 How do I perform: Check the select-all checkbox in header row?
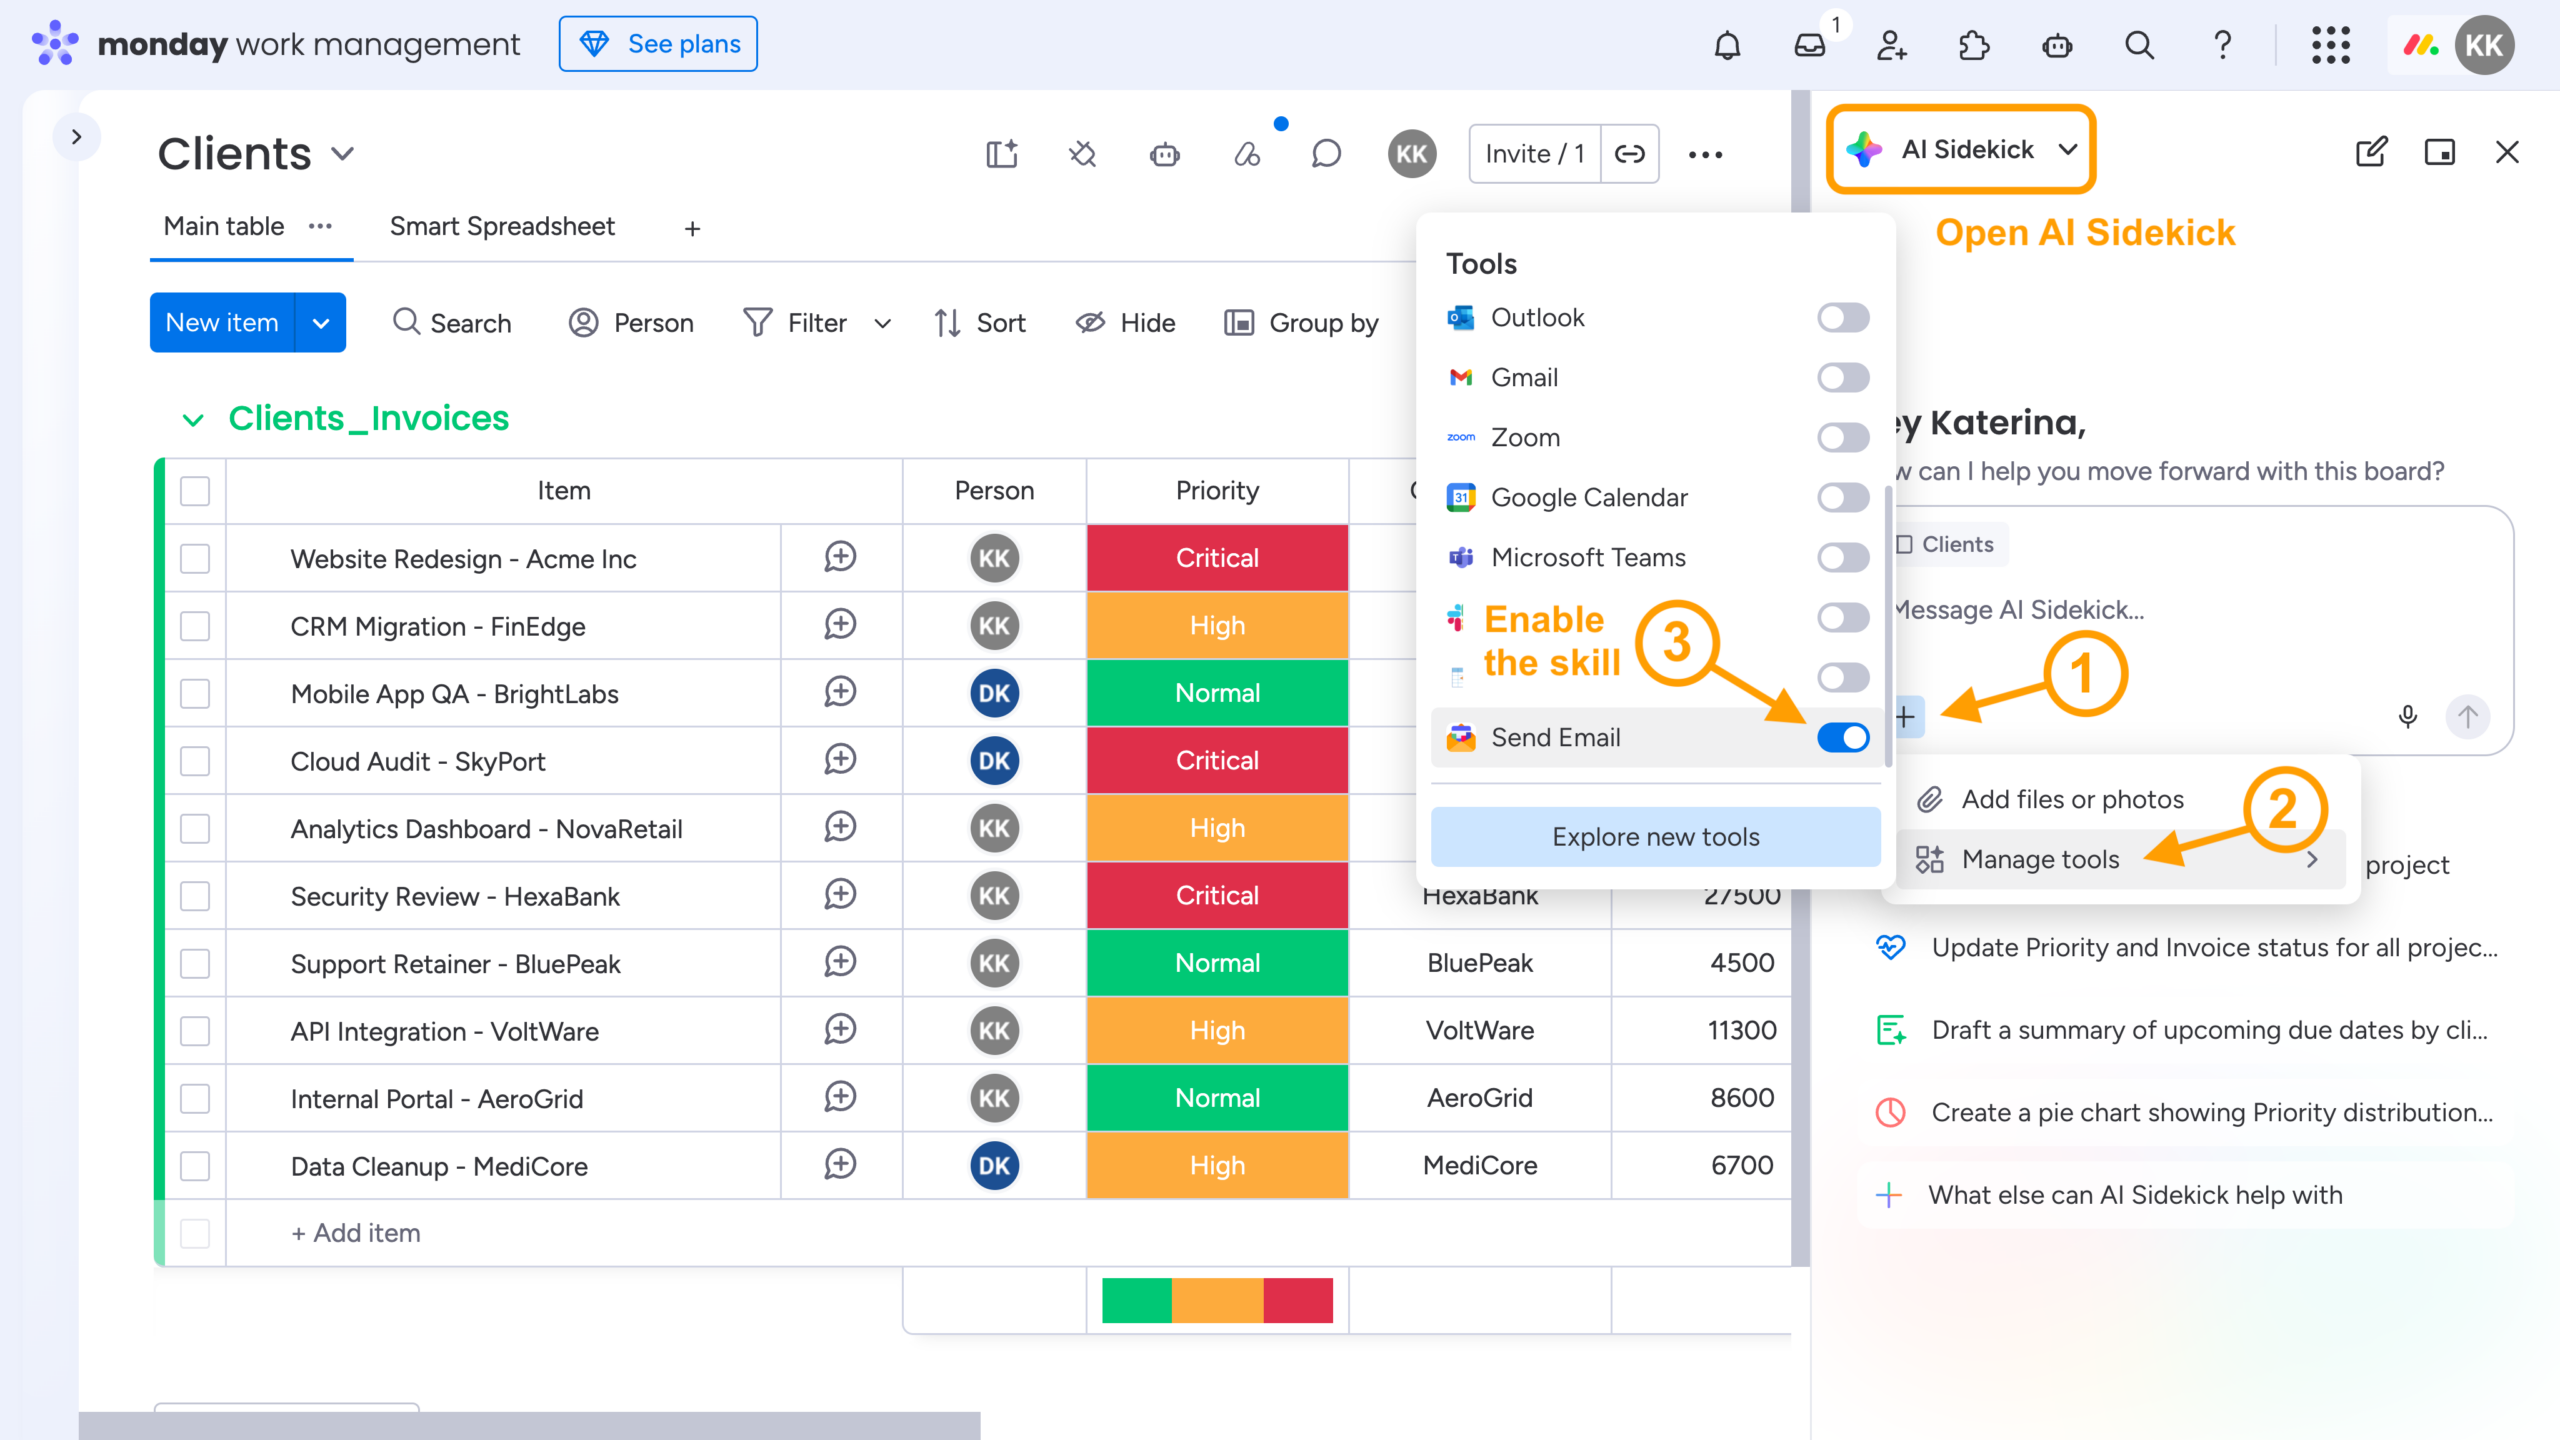[195, 491]
